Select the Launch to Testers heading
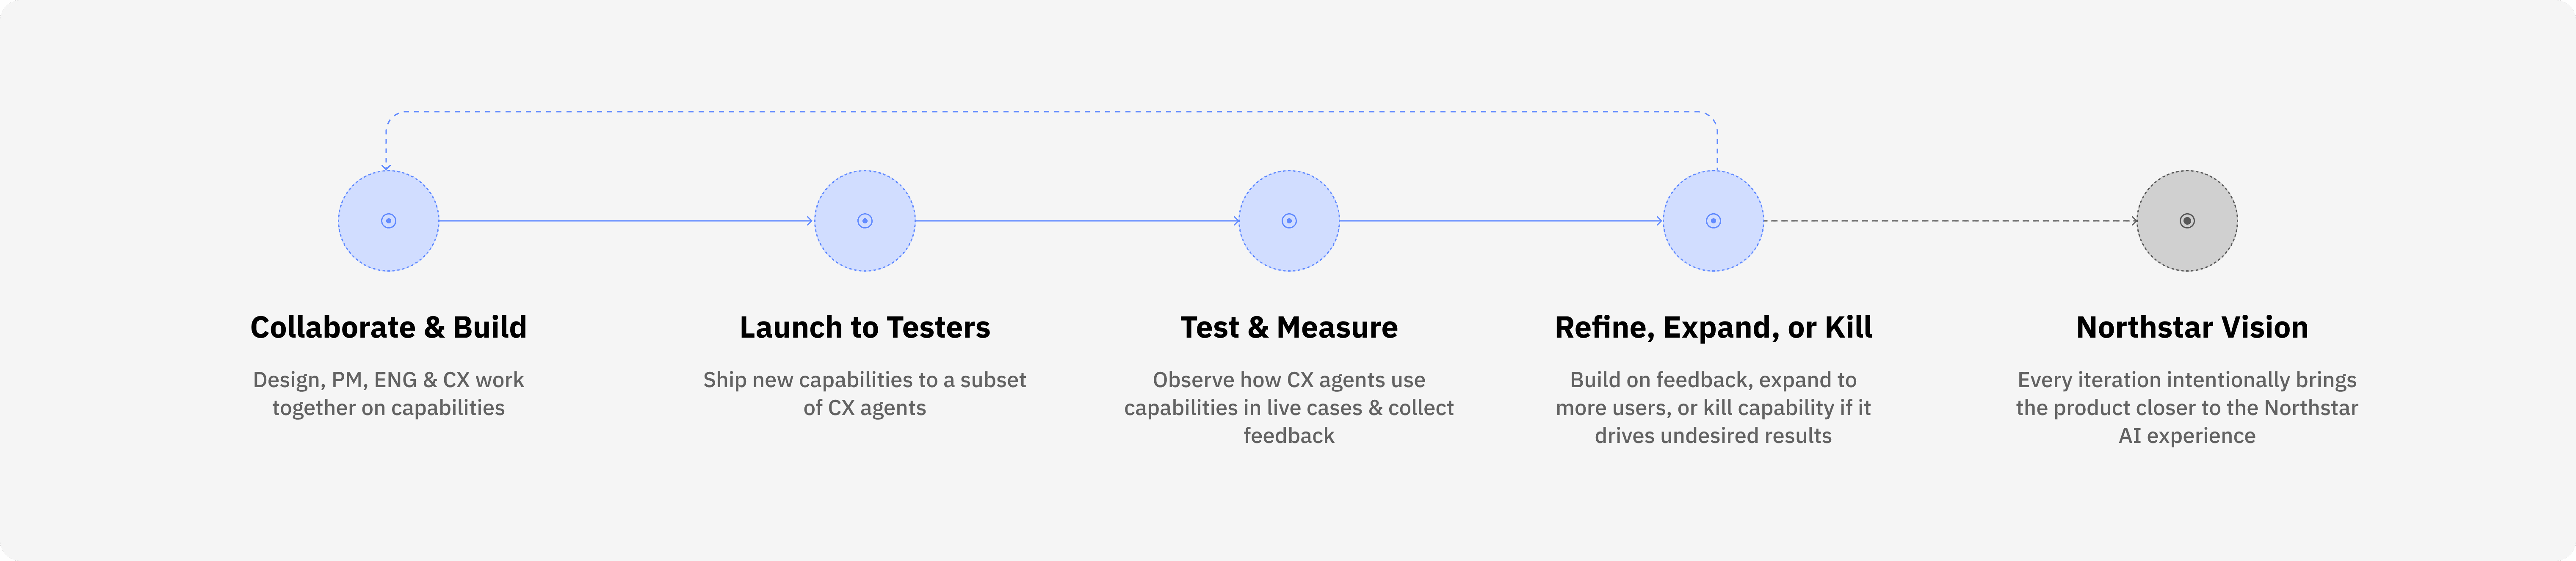Image resolution: width=2576 pixels, height=561 pixels. click(x=865, y=327)
